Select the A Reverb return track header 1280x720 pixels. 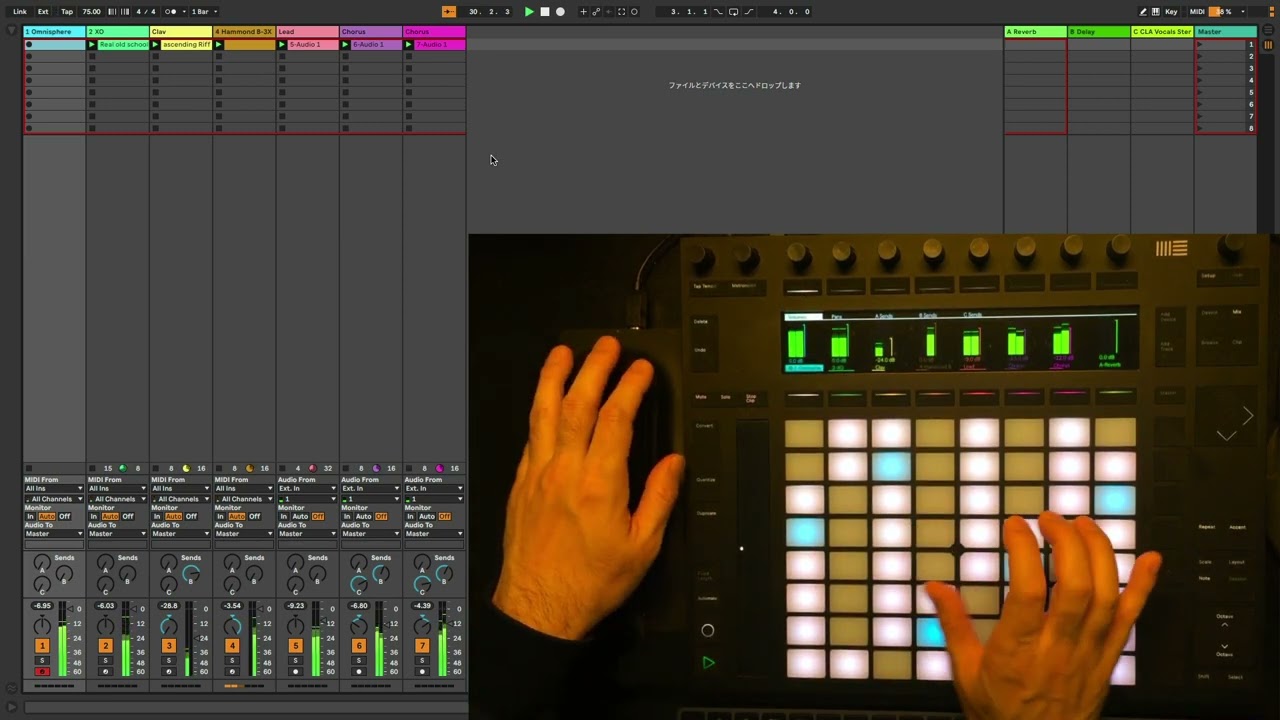[1034, 32]
